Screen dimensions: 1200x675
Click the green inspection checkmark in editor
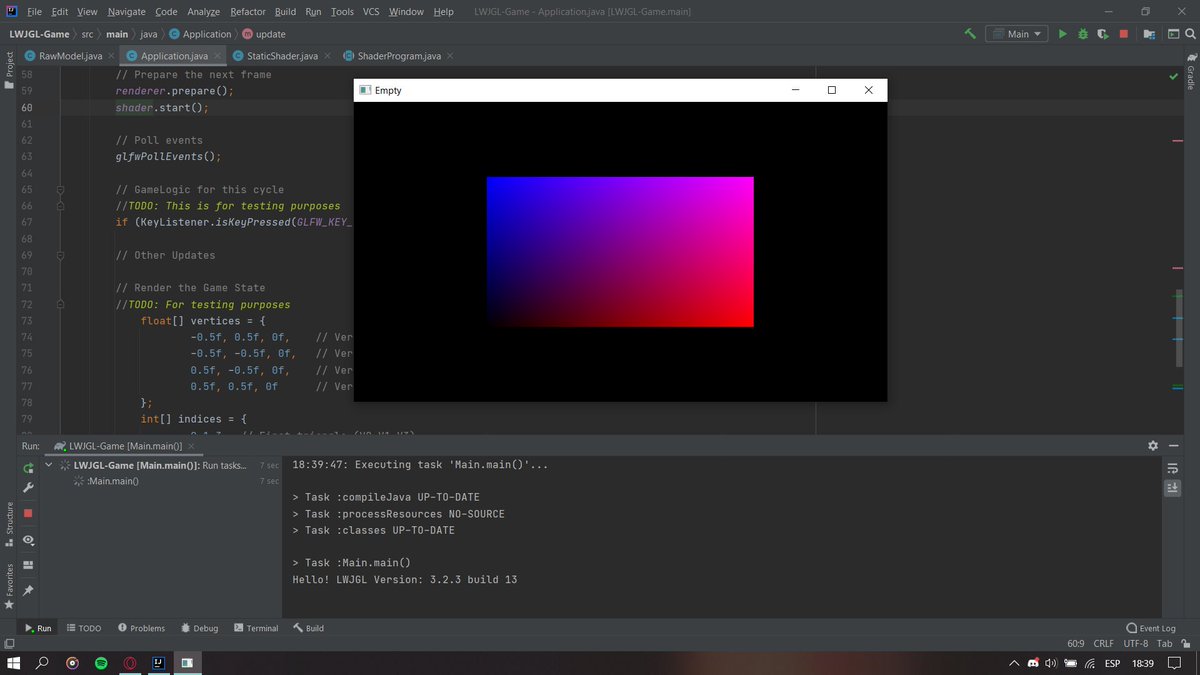point(1173,75)
